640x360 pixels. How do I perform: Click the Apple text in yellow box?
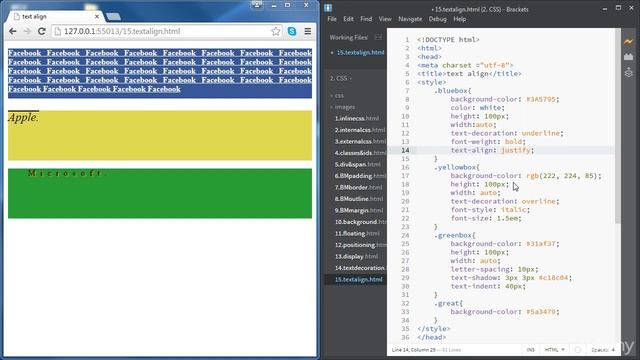coord(23,118)
